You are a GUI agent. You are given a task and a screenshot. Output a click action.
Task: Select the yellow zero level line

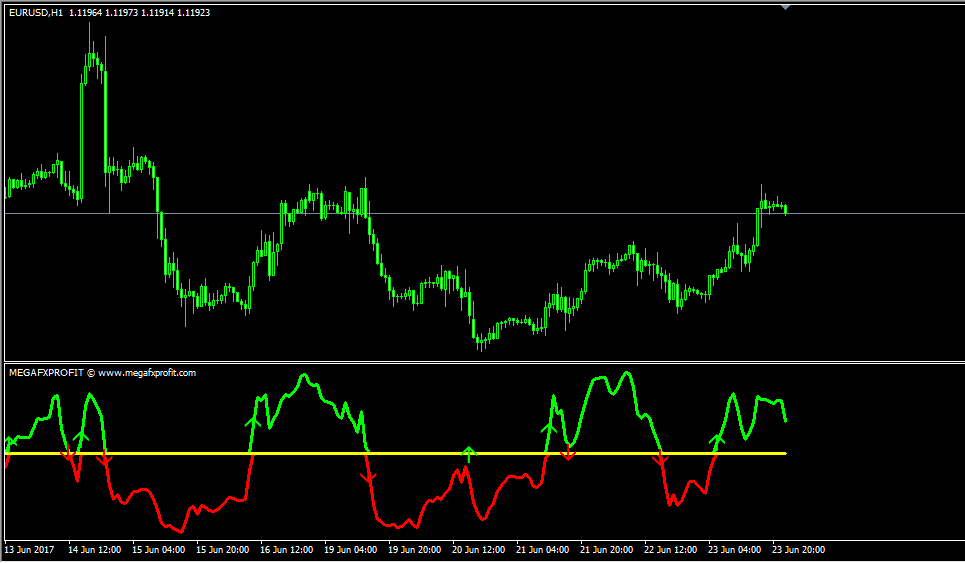400,454
